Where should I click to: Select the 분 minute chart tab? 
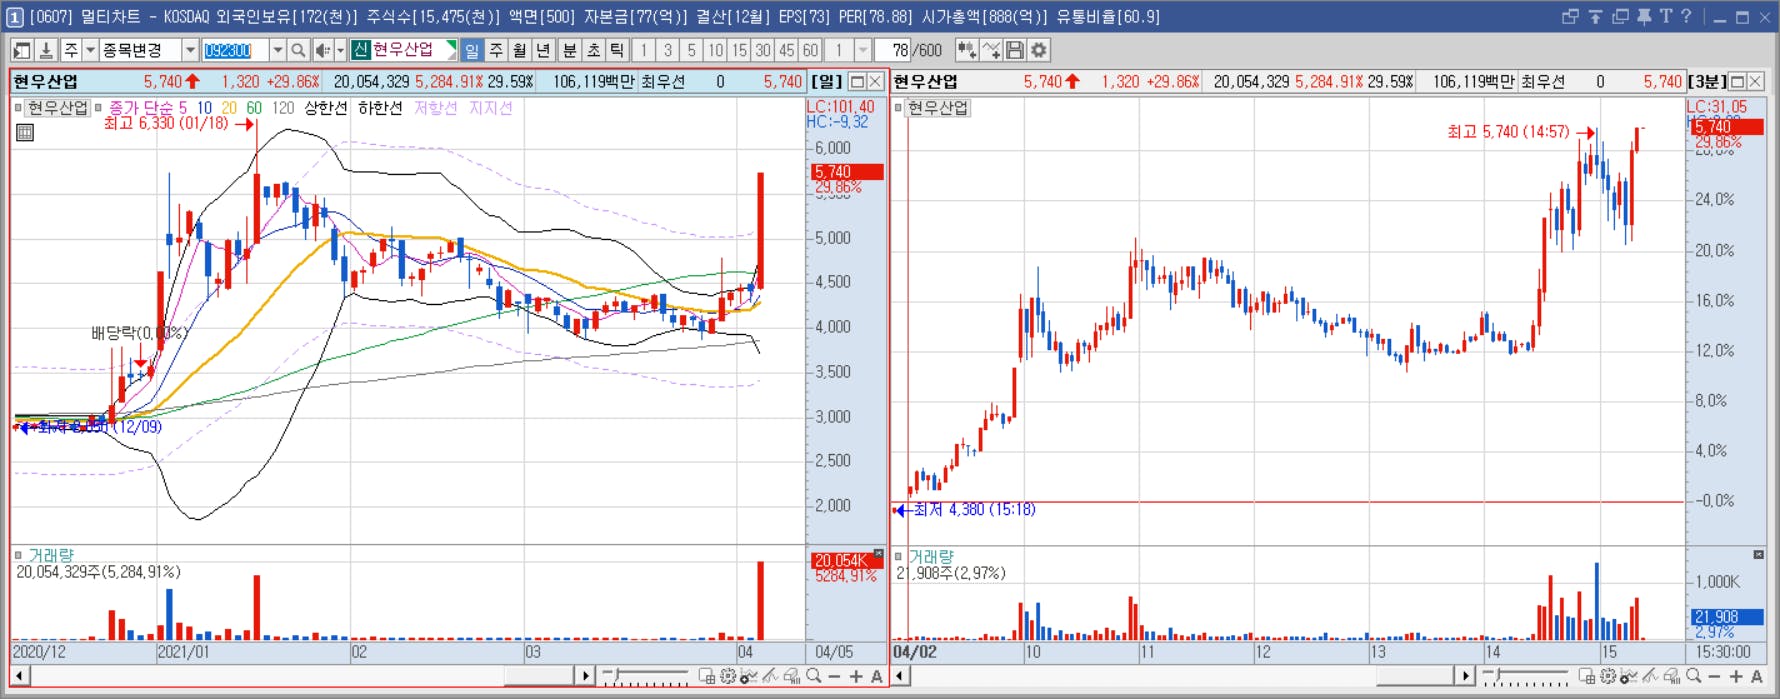tap(569, 50)
